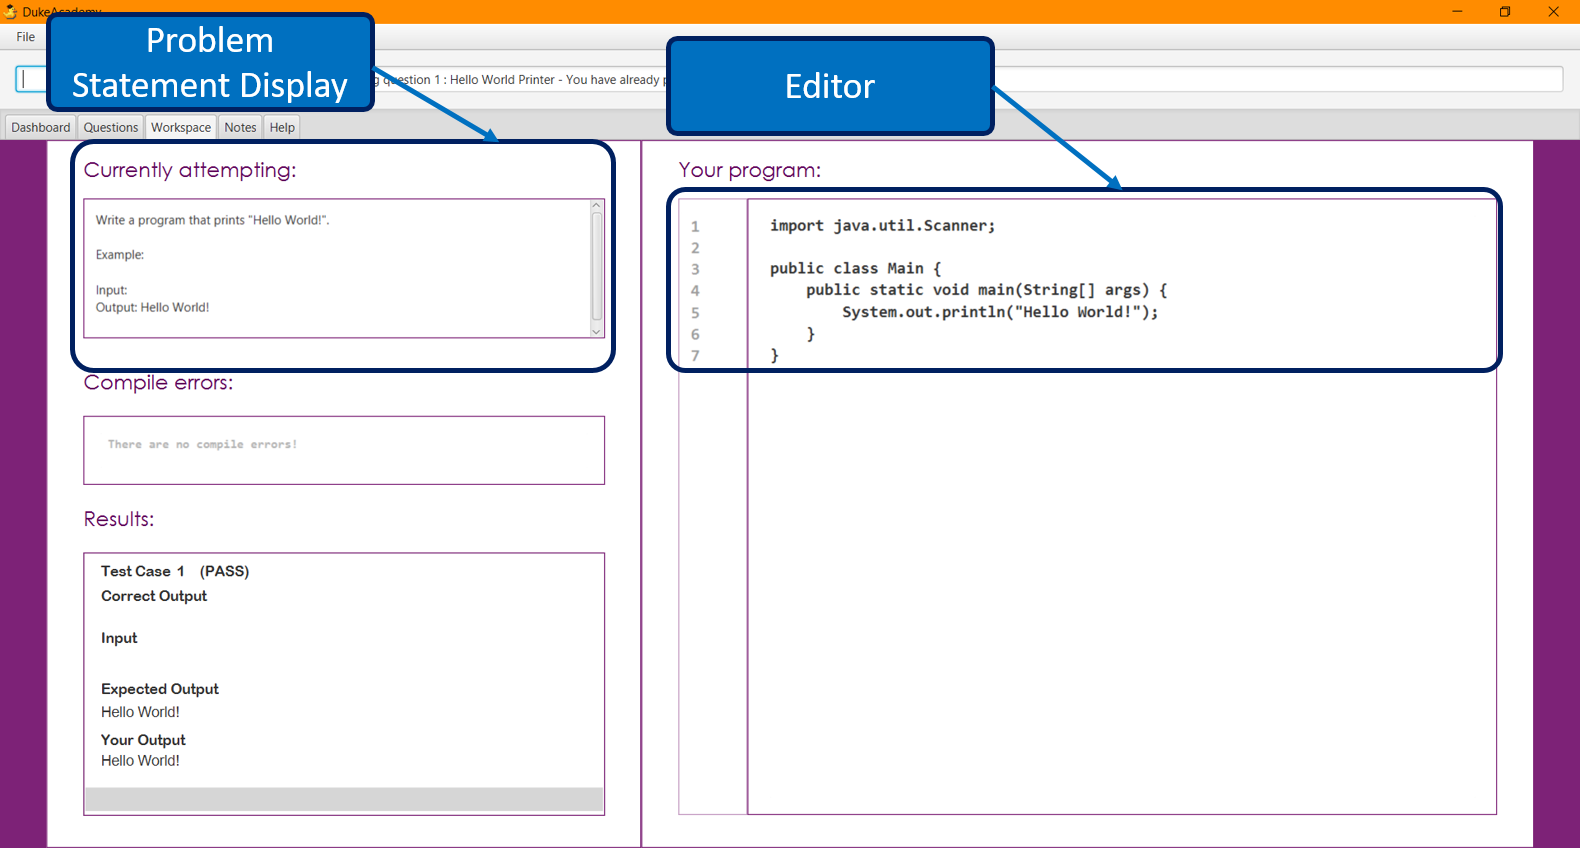The width and height of the screenshot is (1580, 848).
Task: Click the DukeAcademy app icon in title bar
Action: click(10, 12)
